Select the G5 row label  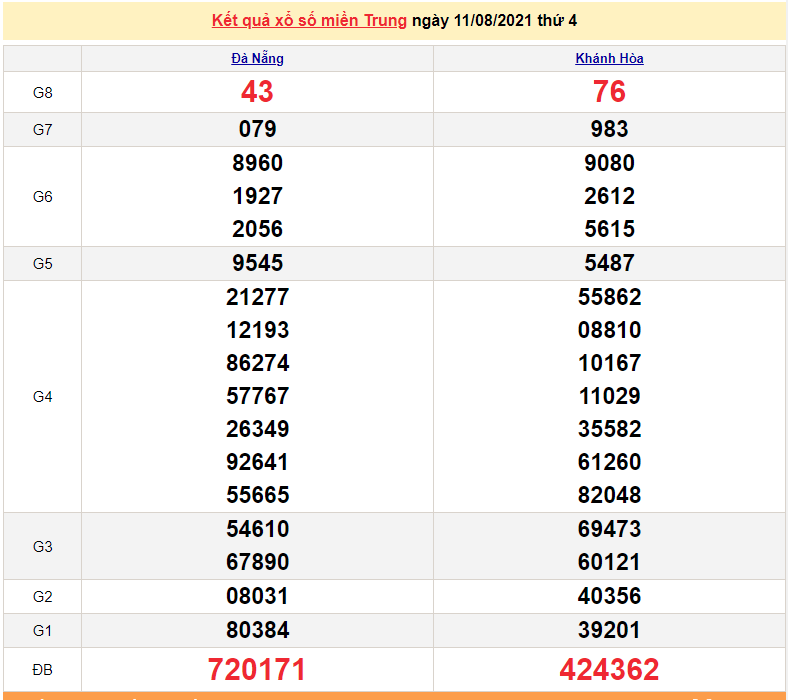coord(43,264)
